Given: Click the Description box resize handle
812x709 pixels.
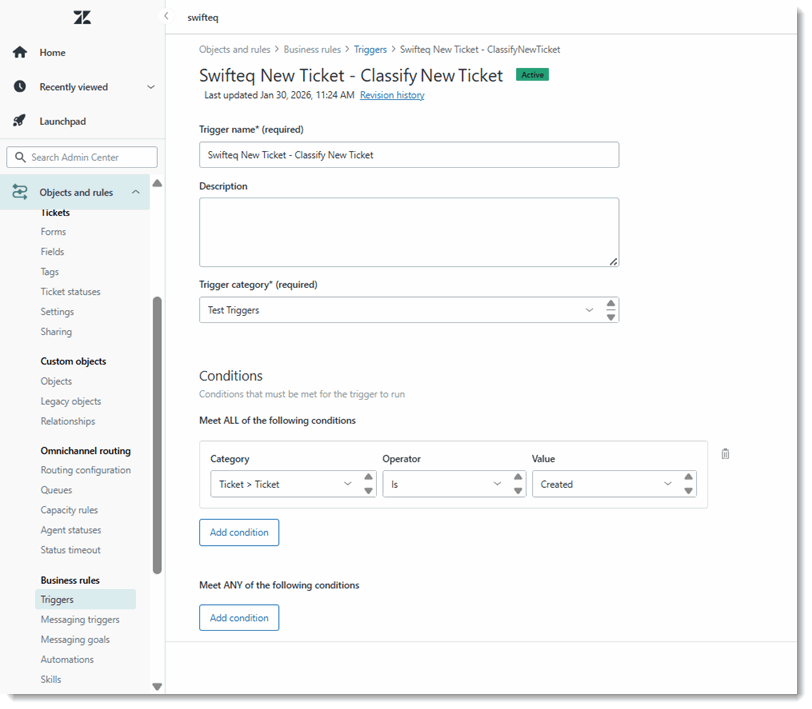Looking at the screenshot, I should (x=614, y=262).
